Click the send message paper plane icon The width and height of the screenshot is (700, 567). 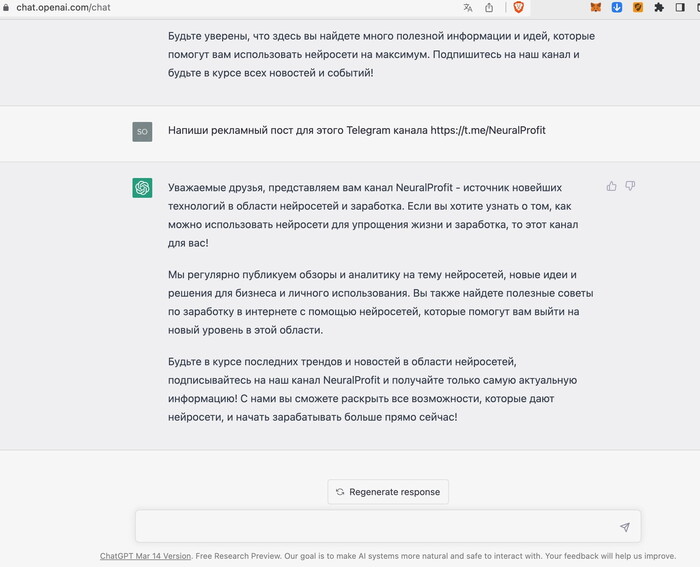[625, 527]
